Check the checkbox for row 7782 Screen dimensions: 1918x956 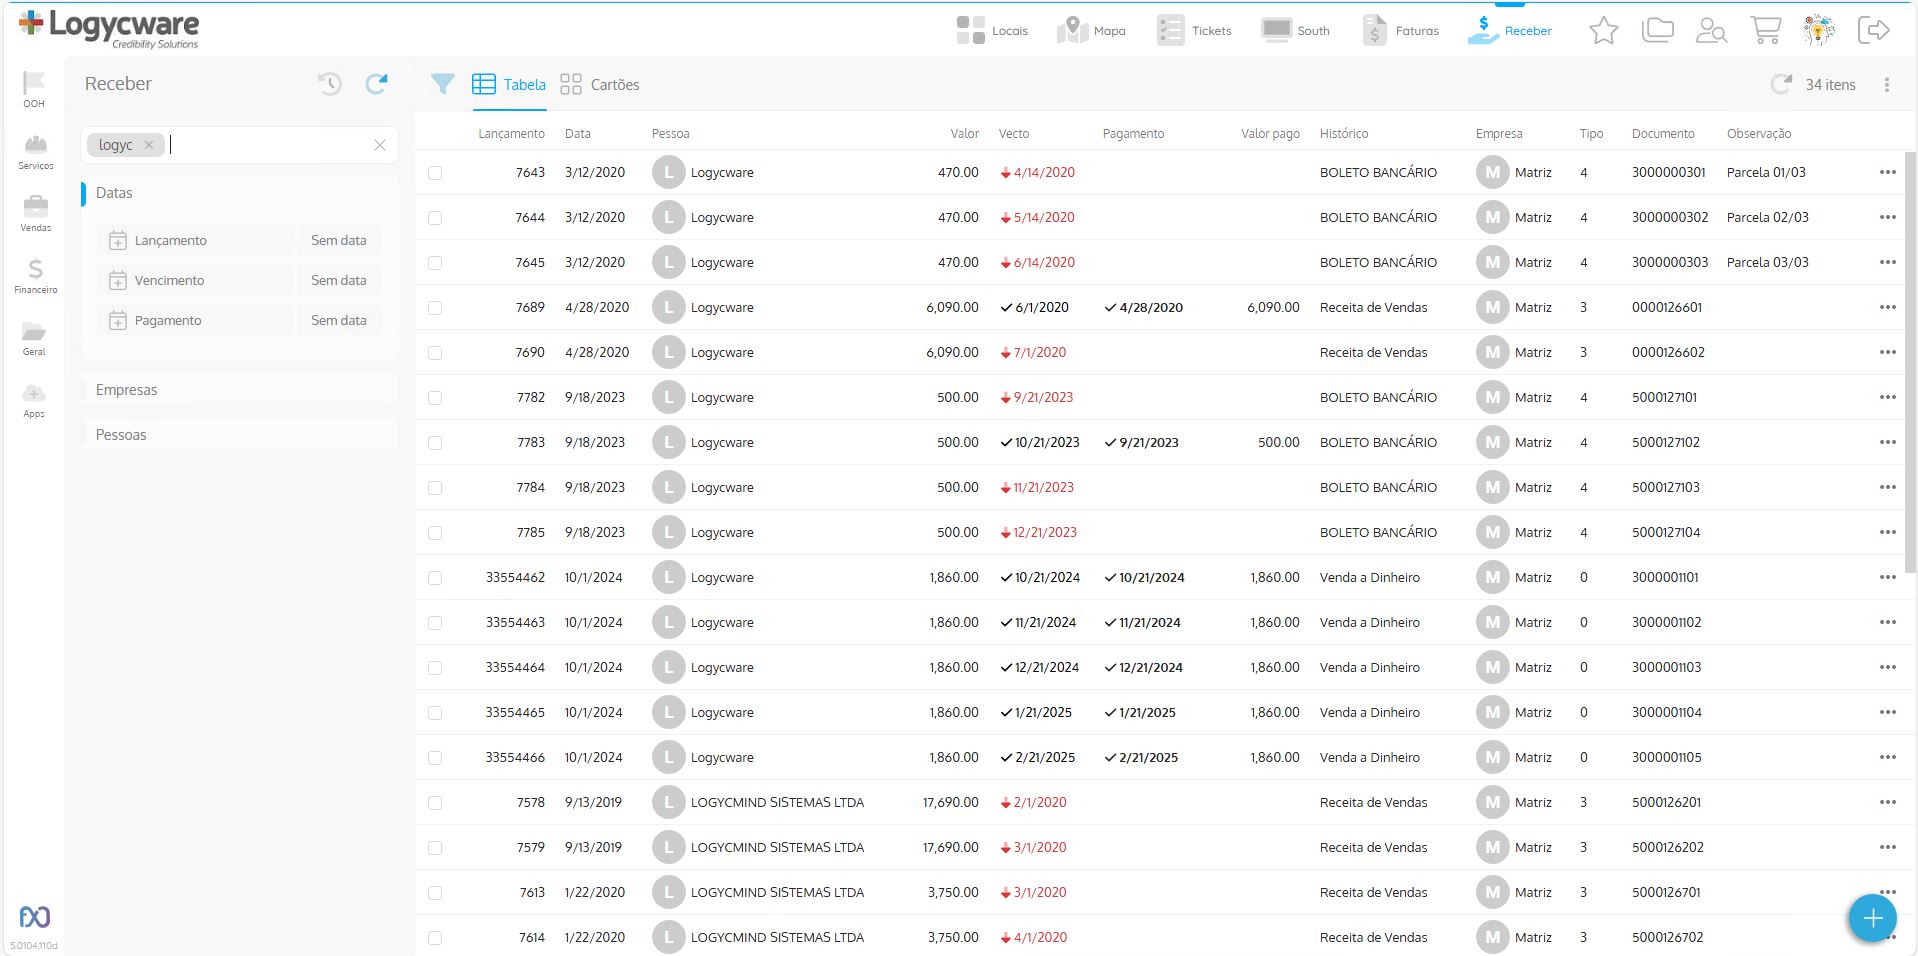pos(435,398)
